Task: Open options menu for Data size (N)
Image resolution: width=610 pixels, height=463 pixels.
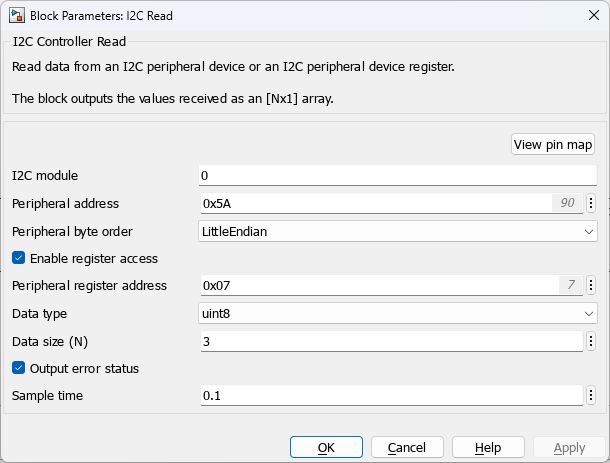Action: [x=590, y=341]
